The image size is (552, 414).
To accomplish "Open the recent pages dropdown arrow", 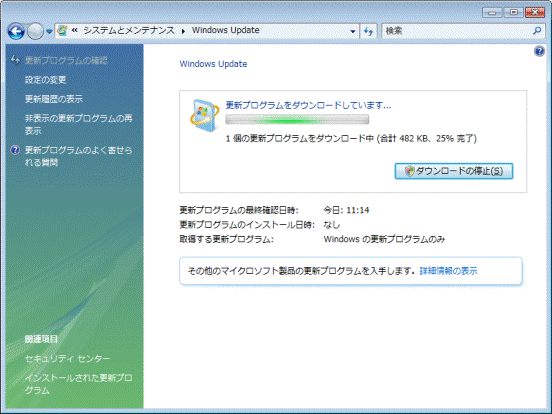I will tap(49, 31).
